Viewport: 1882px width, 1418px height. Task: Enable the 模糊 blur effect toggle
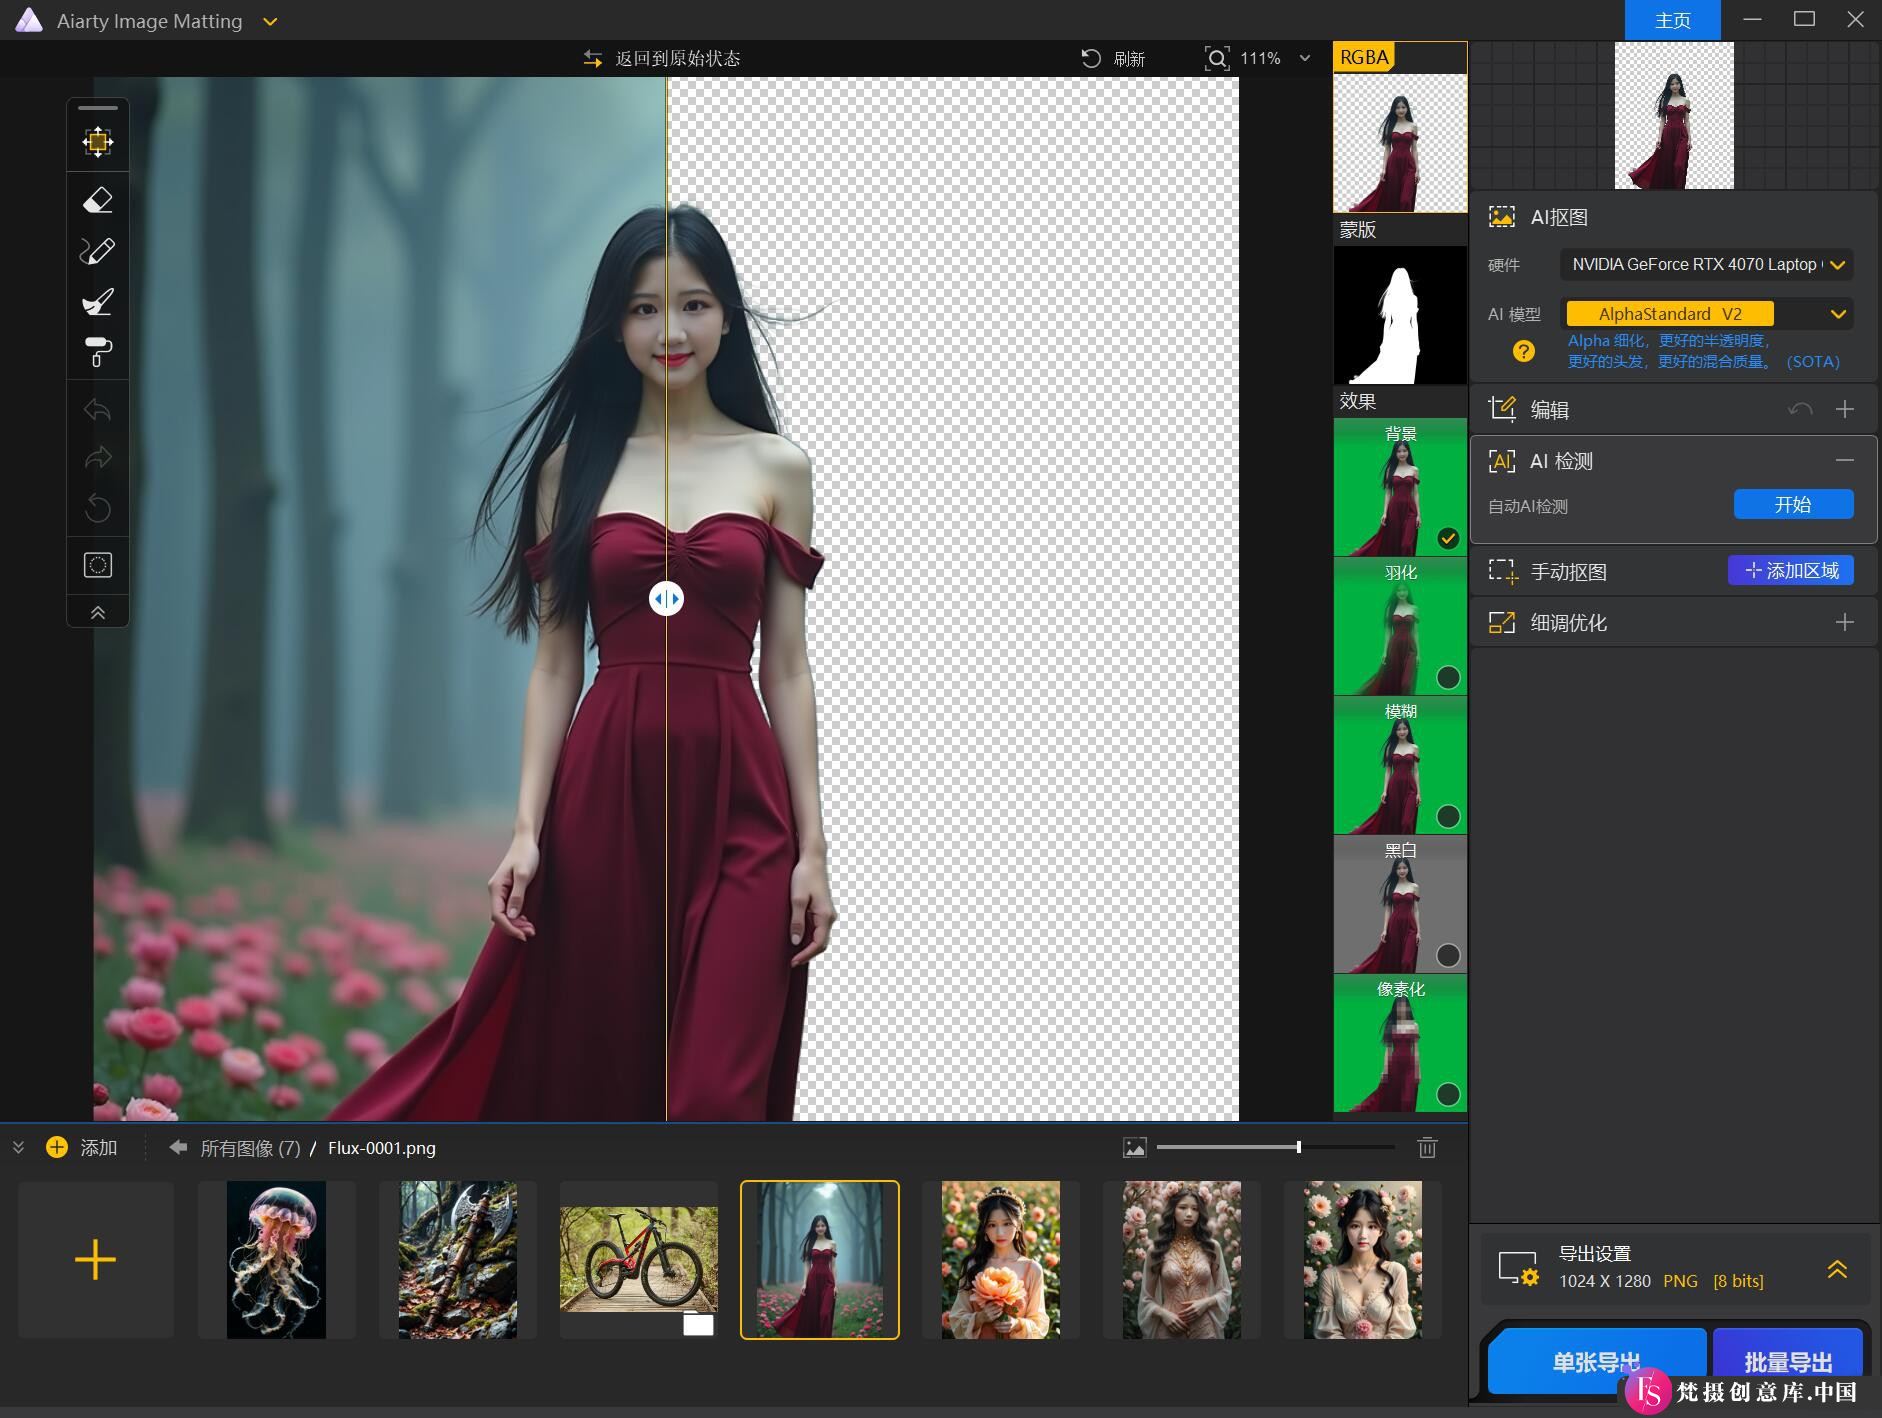point(1448,816)
